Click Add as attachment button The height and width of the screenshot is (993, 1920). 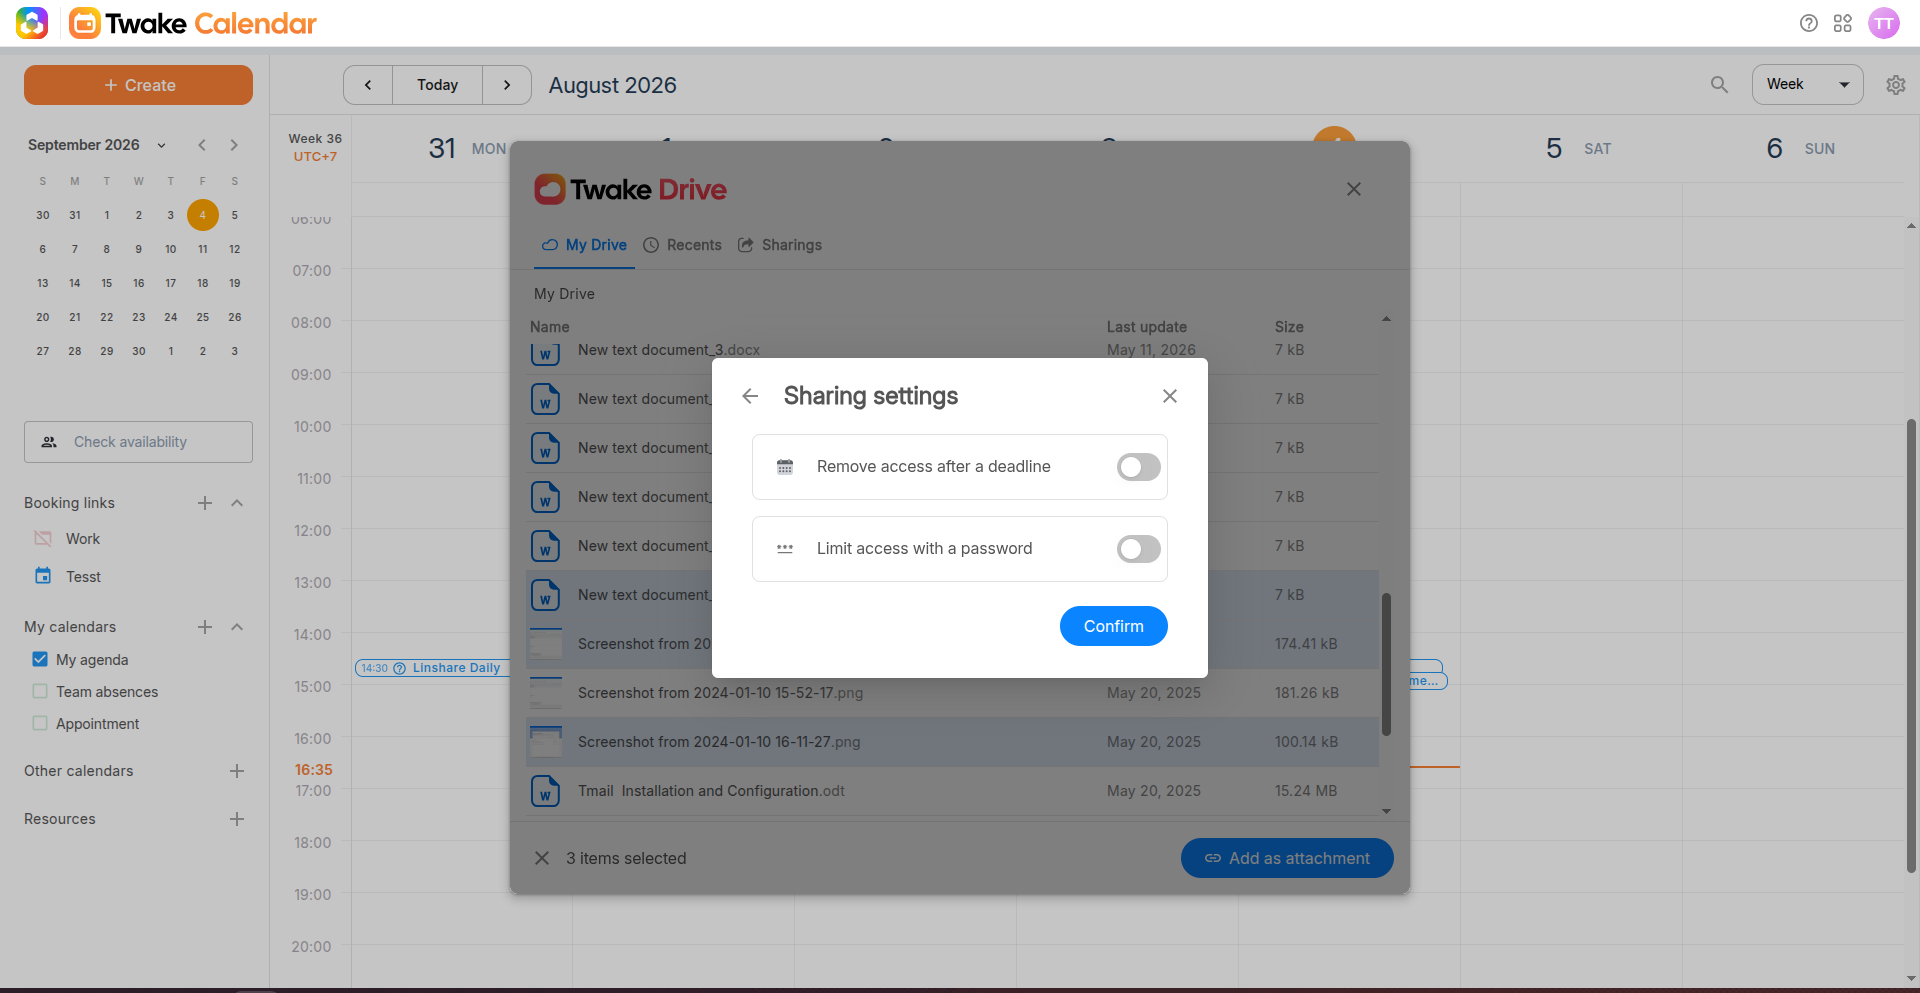[x=1287, y=858]
